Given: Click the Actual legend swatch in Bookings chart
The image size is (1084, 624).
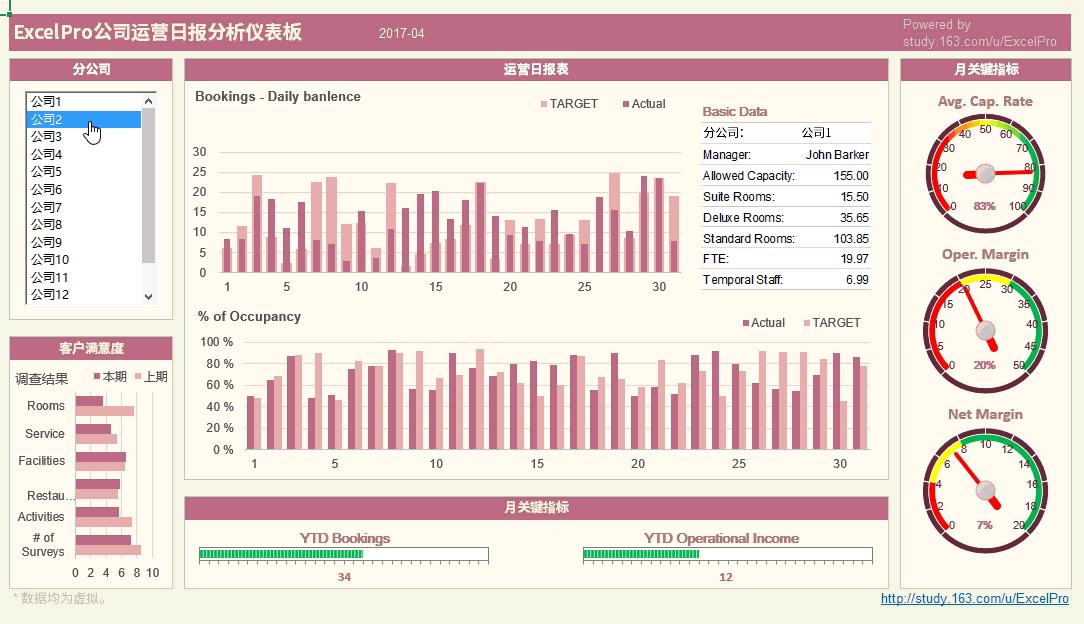Looking at the screenshot, I should click(626, 104).
